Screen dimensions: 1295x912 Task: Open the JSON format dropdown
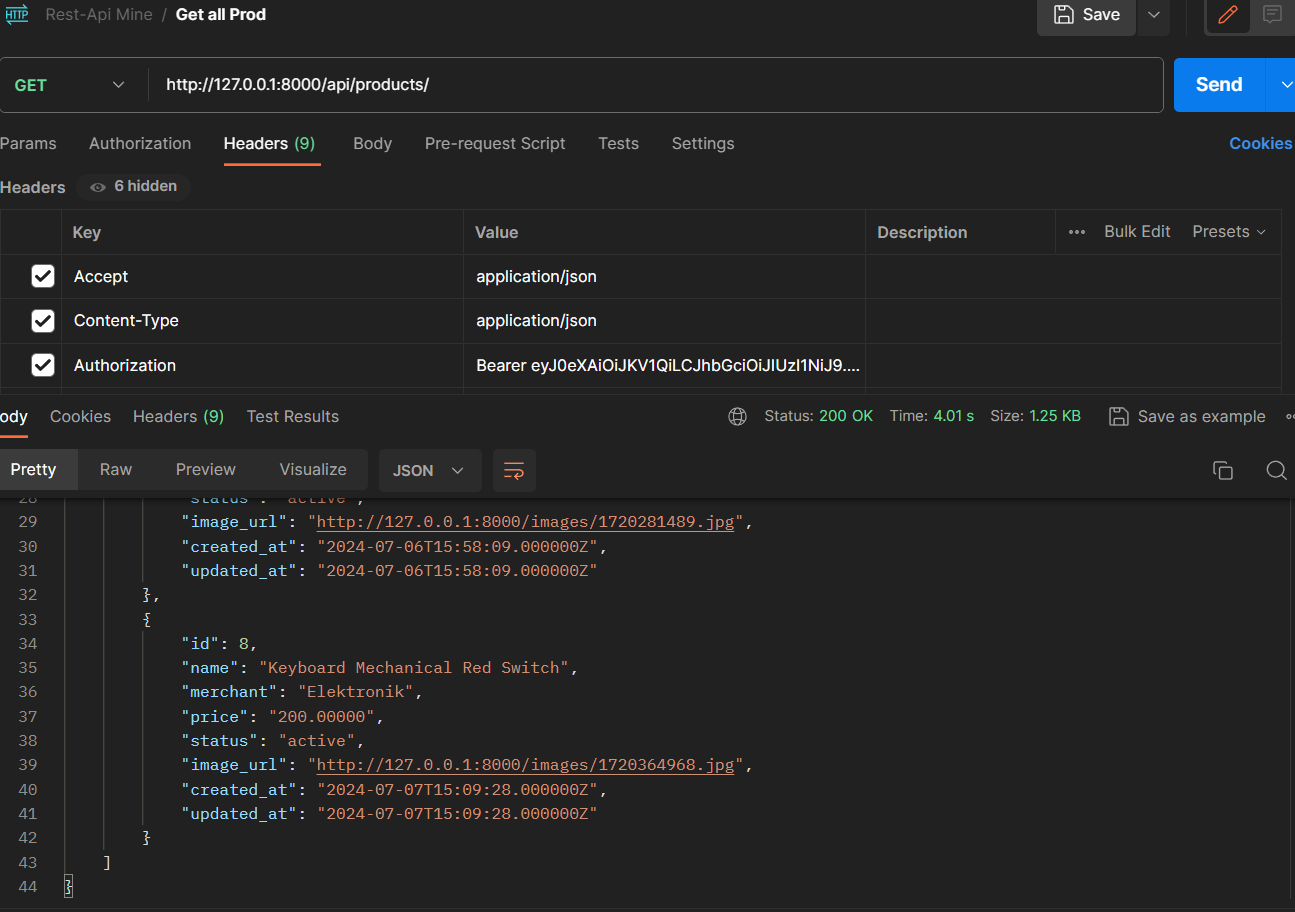[430, 470]
